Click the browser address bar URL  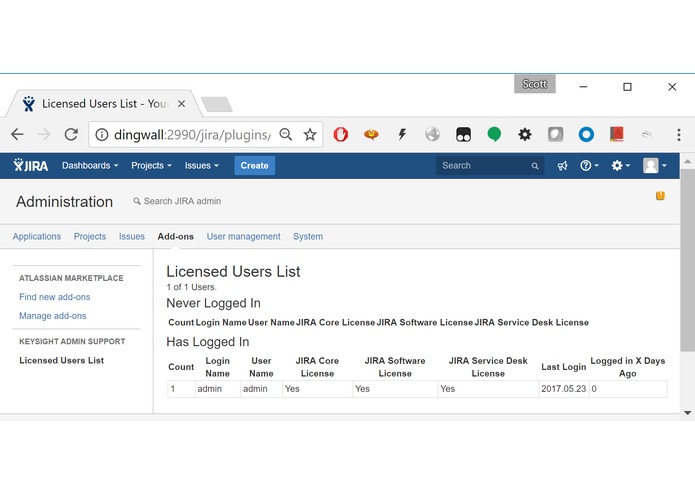coord(192,134)
